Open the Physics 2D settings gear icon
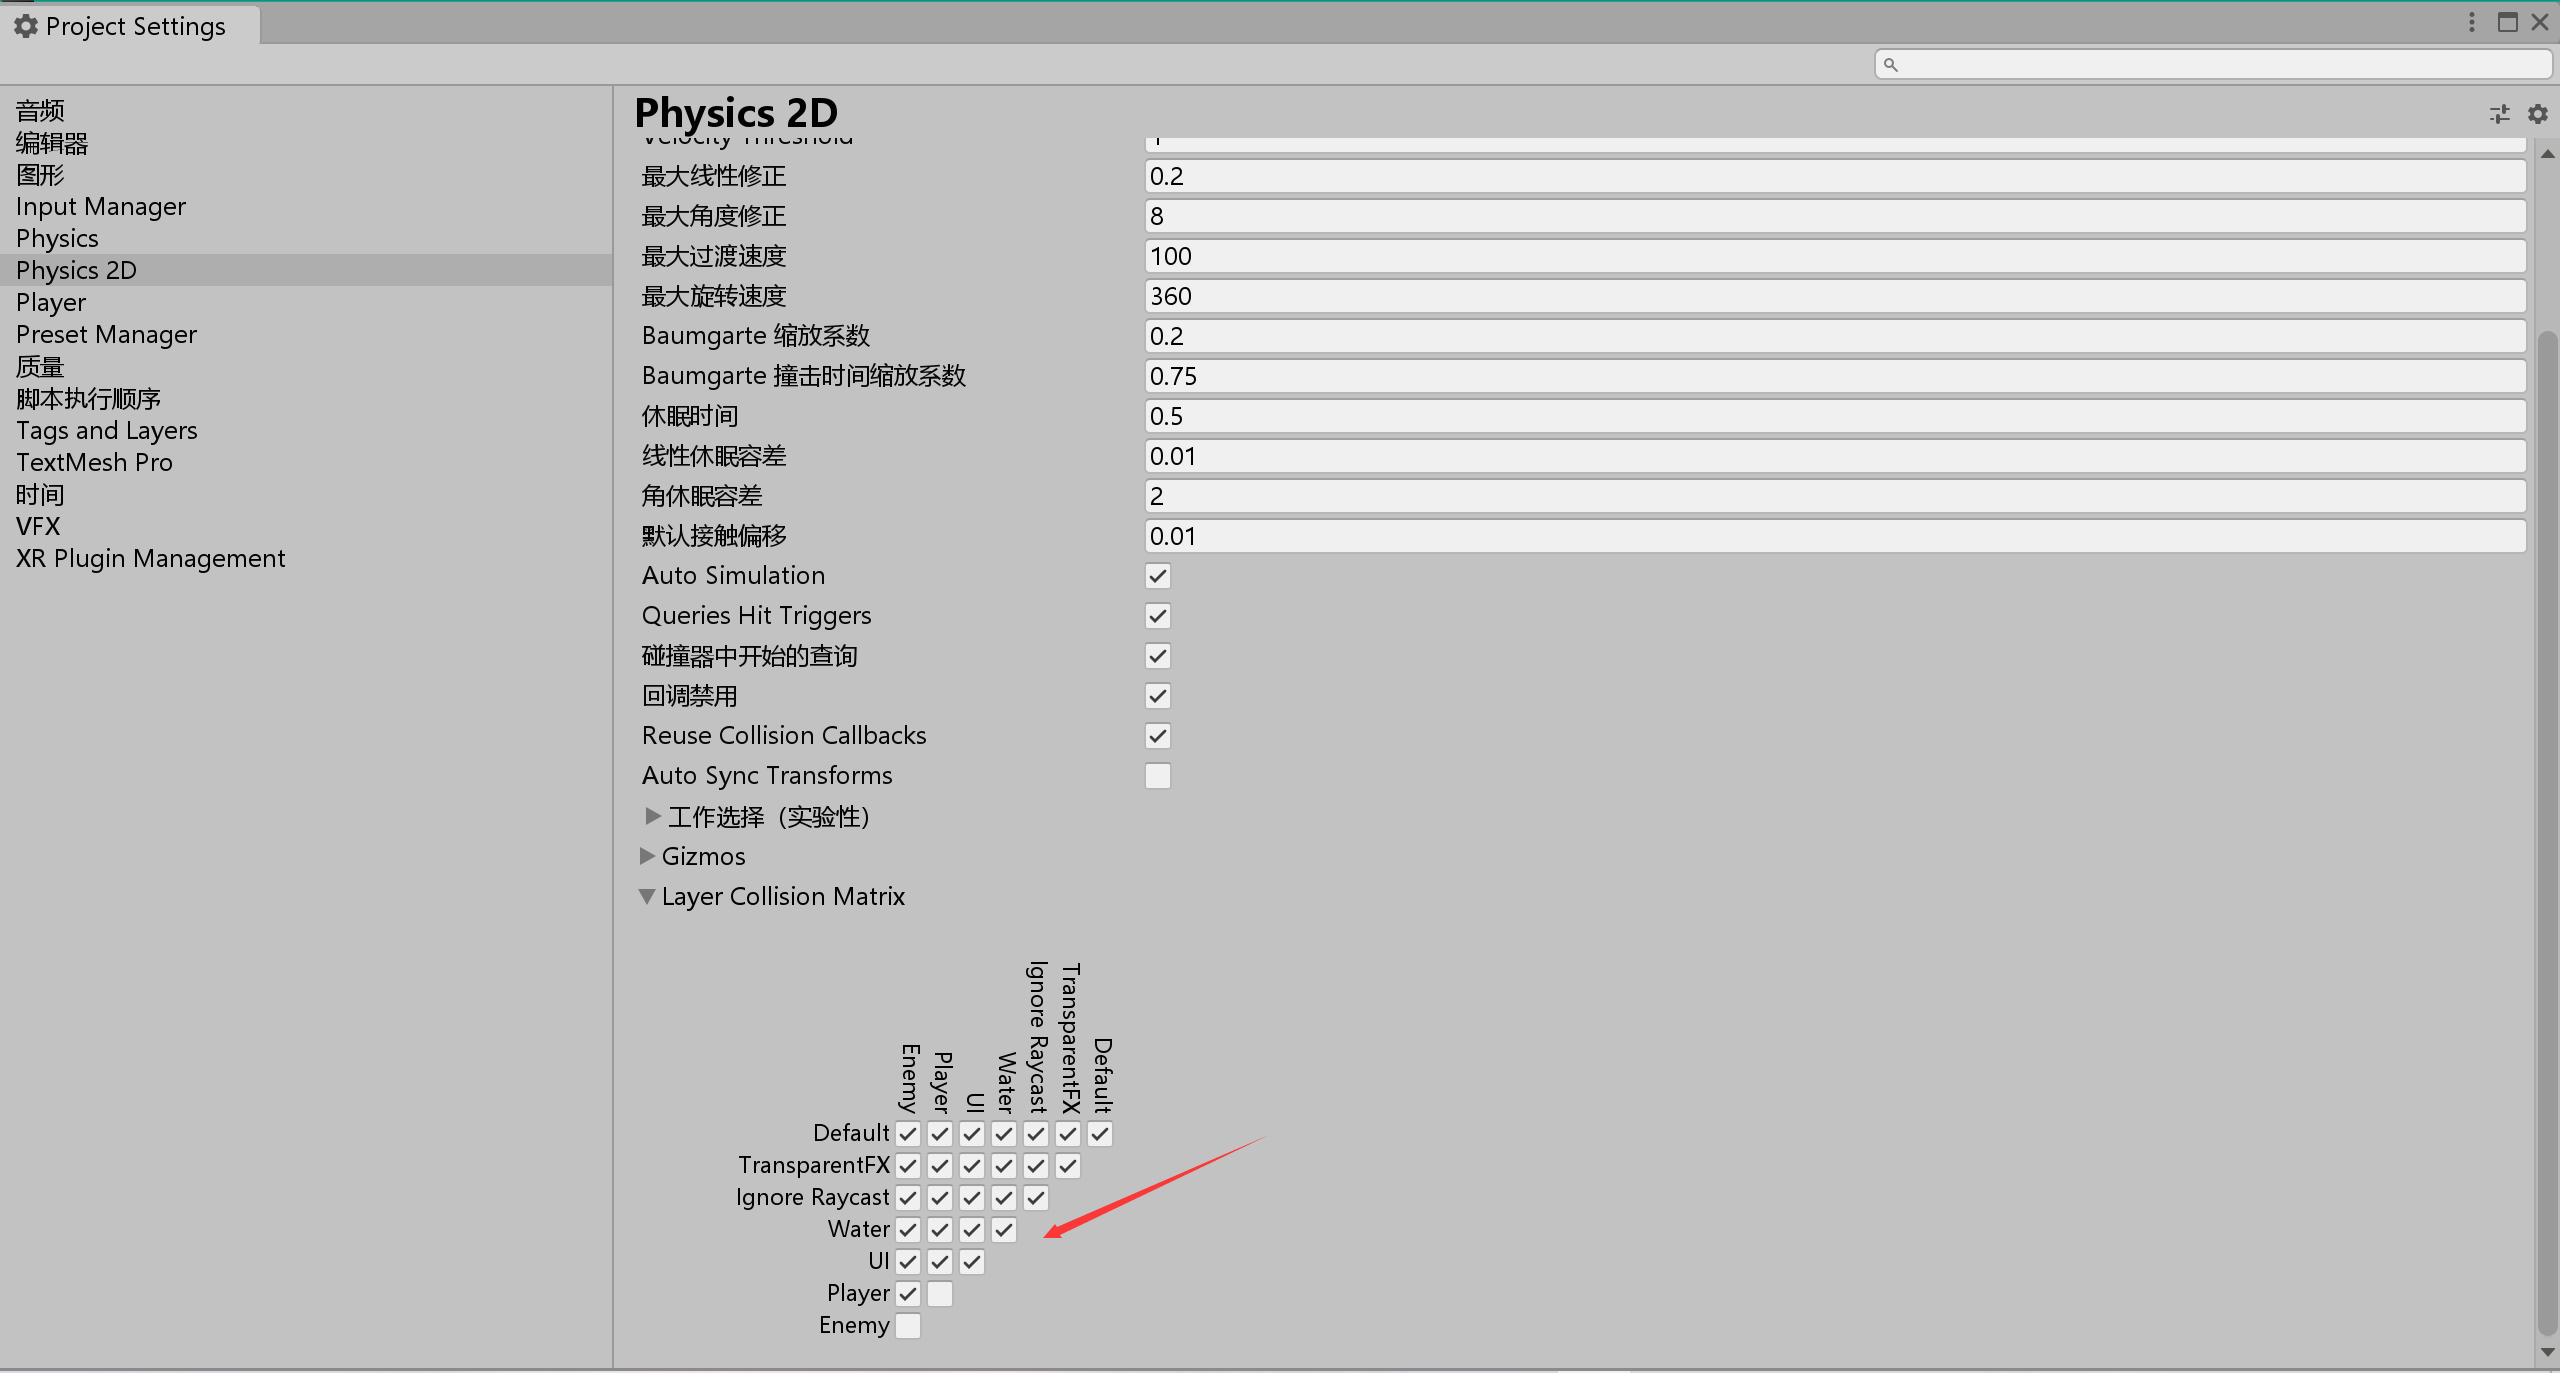2560x1373 pixels. coord(2538,114)
